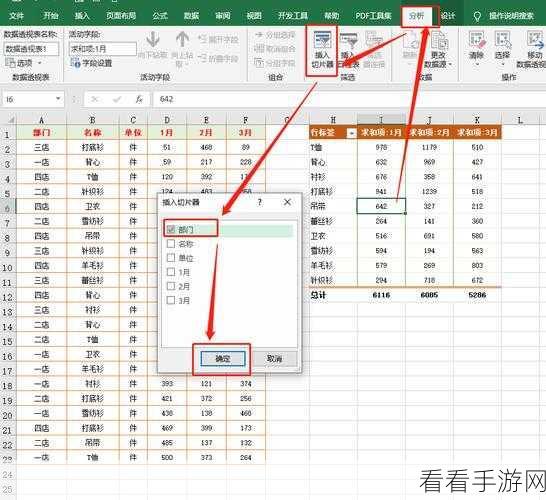
Task: Click Group Field (分组字段) in 组合 group
Action: (275, 63)
